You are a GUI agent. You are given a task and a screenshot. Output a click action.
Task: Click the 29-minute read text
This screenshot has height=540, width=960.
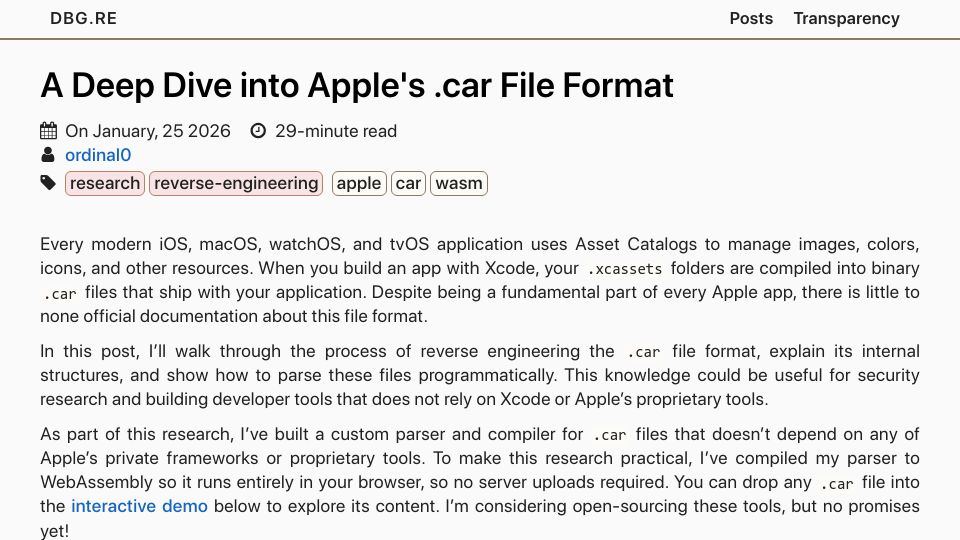(x=336, y=131)
